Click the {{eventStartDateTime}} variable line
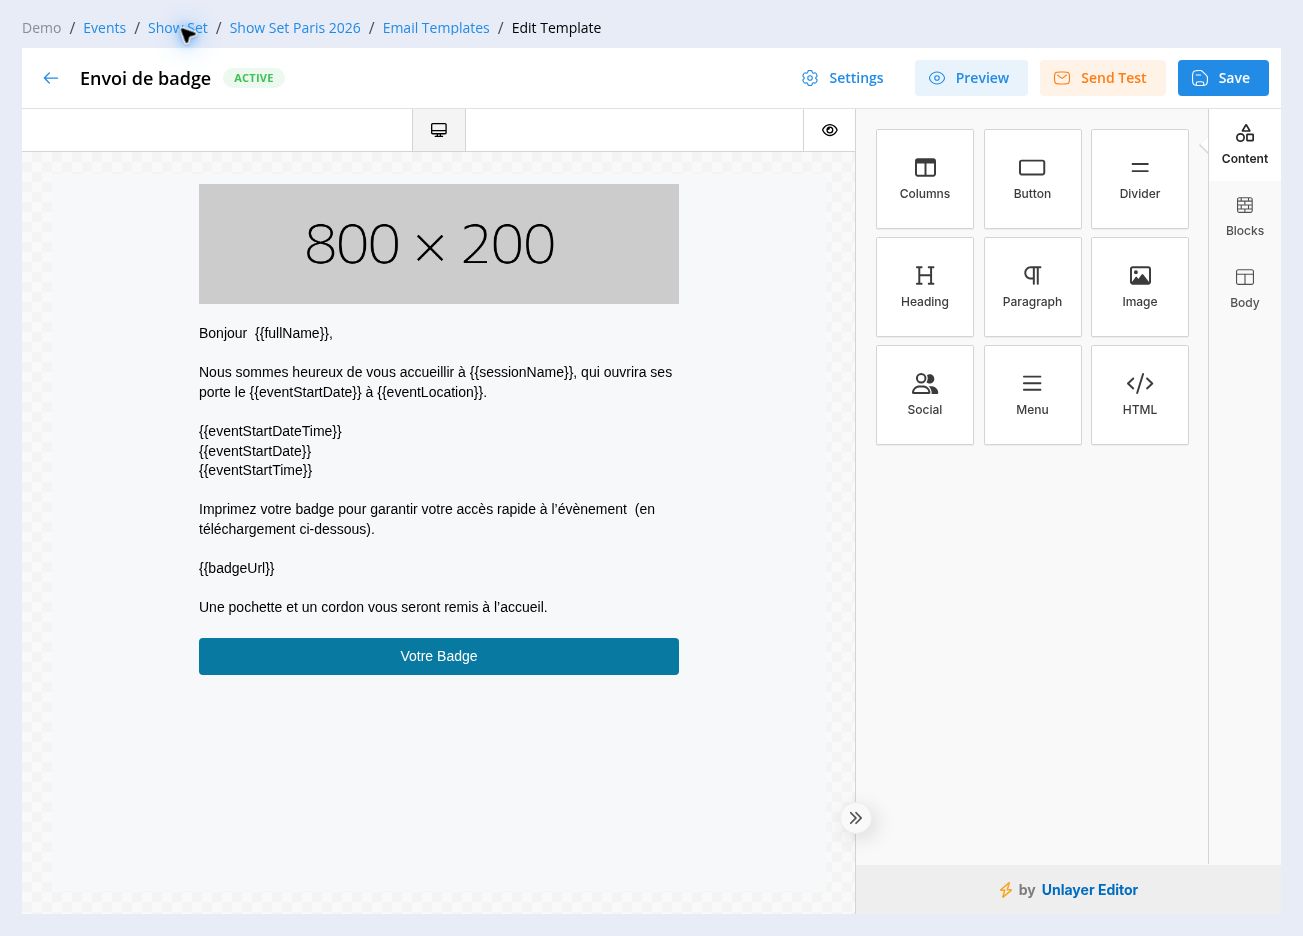This screenshot has width=1303, height=936. (x=270, y=431)
